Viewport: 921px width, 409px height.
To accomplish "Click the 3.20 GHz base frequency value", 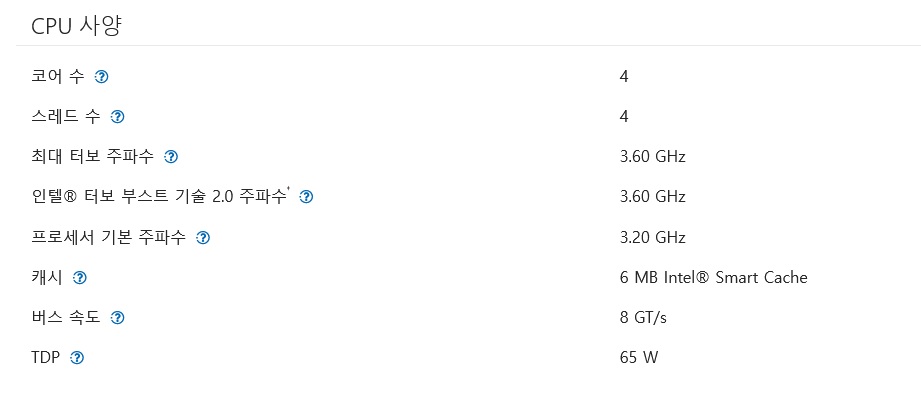I will [653, 237].
